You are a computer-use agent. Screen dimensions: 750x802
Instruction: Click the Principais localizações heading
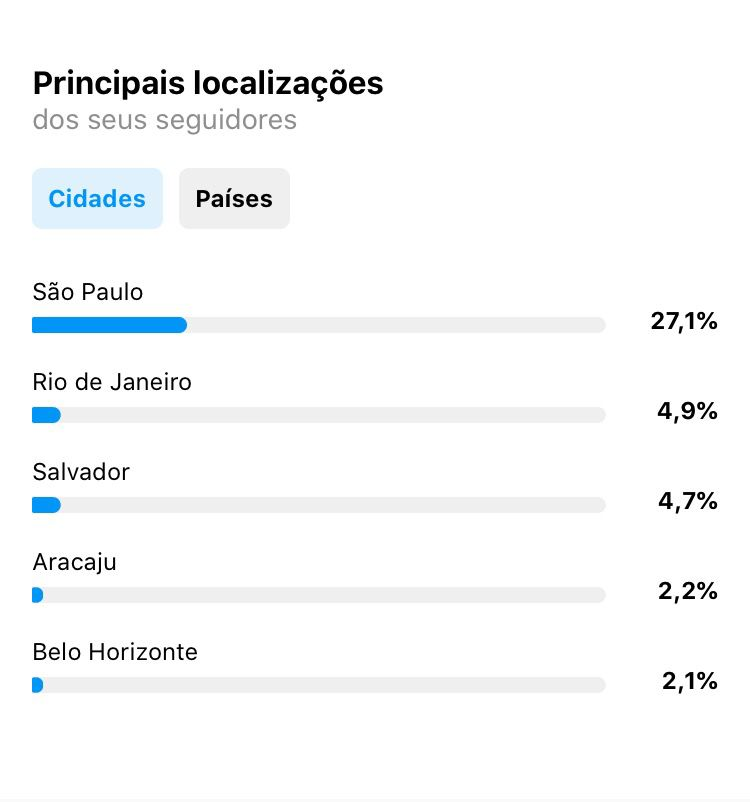tap(208, 84)
